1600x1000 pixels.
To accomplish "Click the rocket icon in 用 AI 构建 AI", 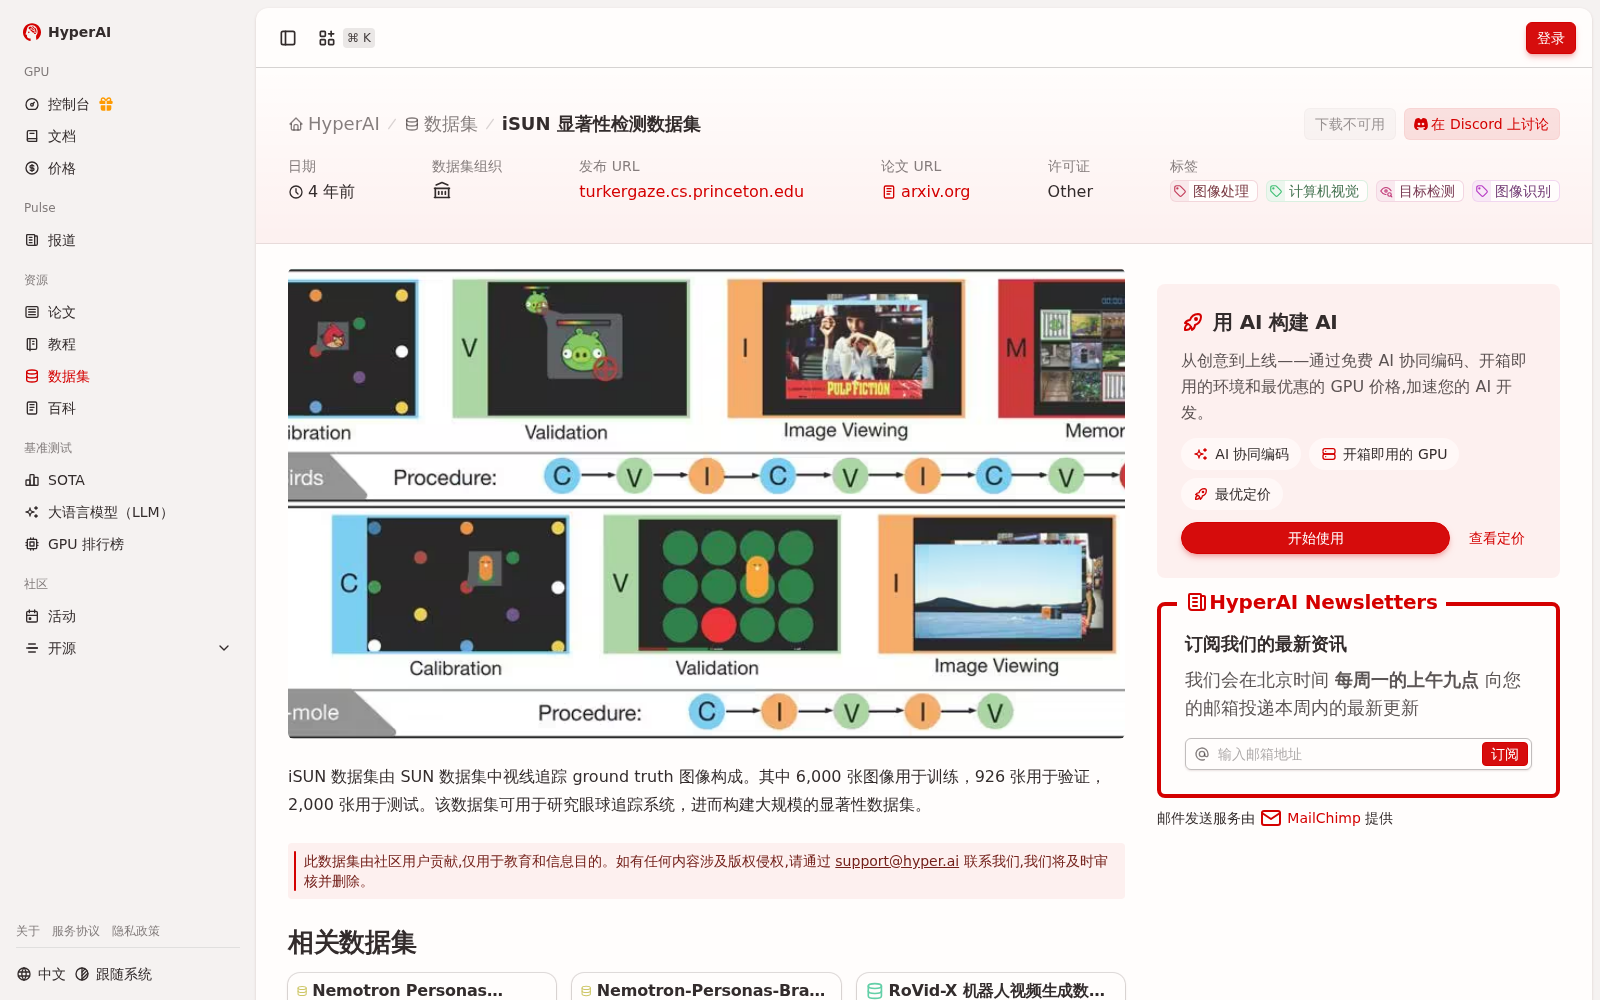I will pyautogui.click(x=1192, y=322).
